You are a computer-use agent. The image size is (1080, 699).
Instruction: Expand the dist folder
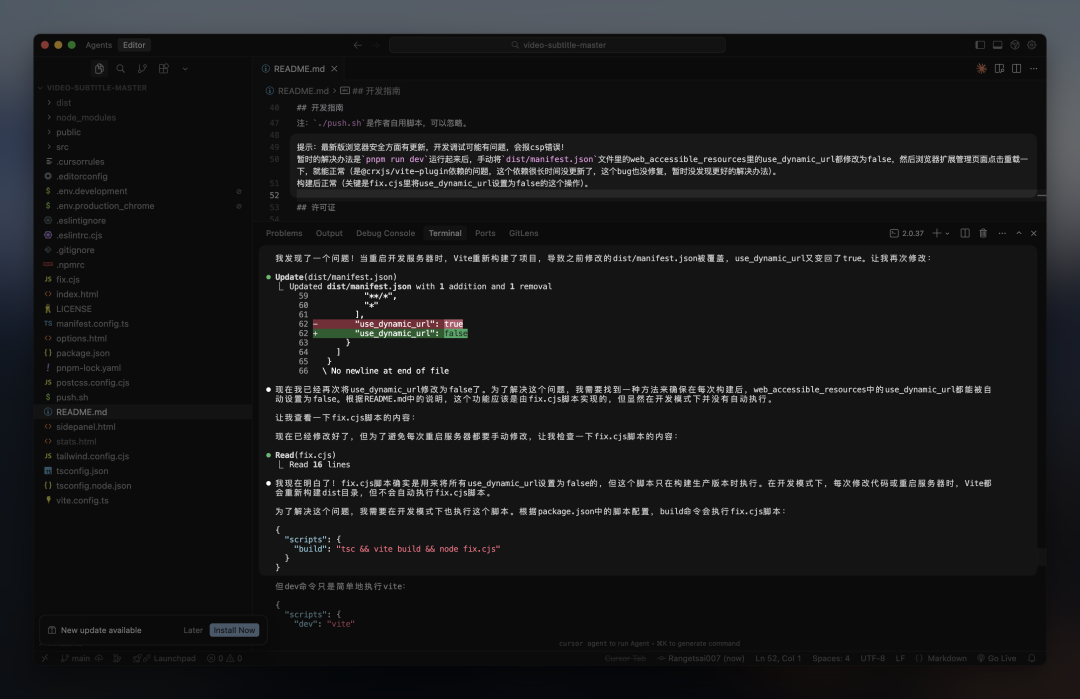63,103
